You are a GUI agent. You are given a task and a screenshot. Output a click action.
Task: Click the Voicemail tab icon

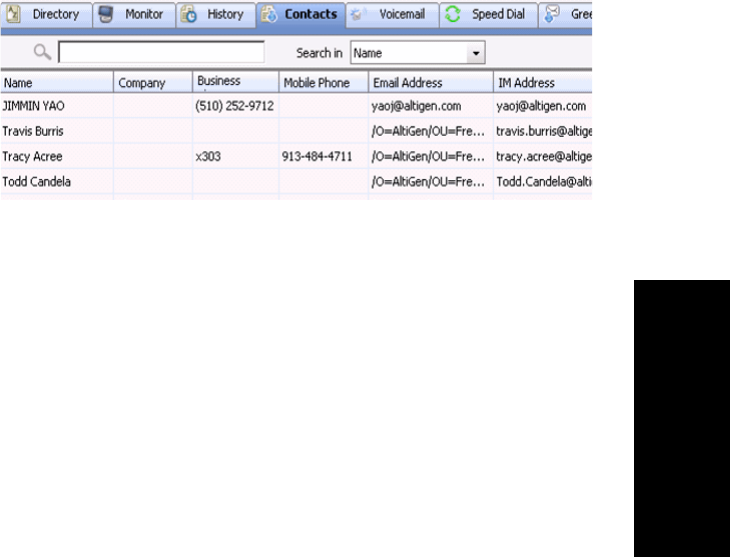coord(357,14)
